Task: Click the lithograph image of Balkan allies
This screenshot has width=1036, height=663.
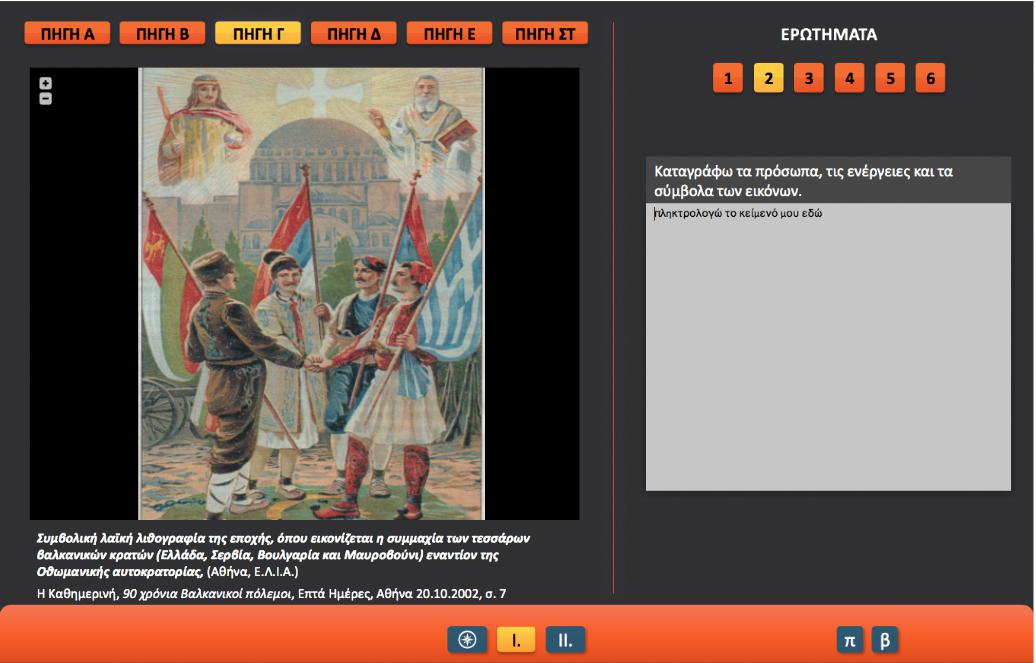Action: tap(311, 293)
